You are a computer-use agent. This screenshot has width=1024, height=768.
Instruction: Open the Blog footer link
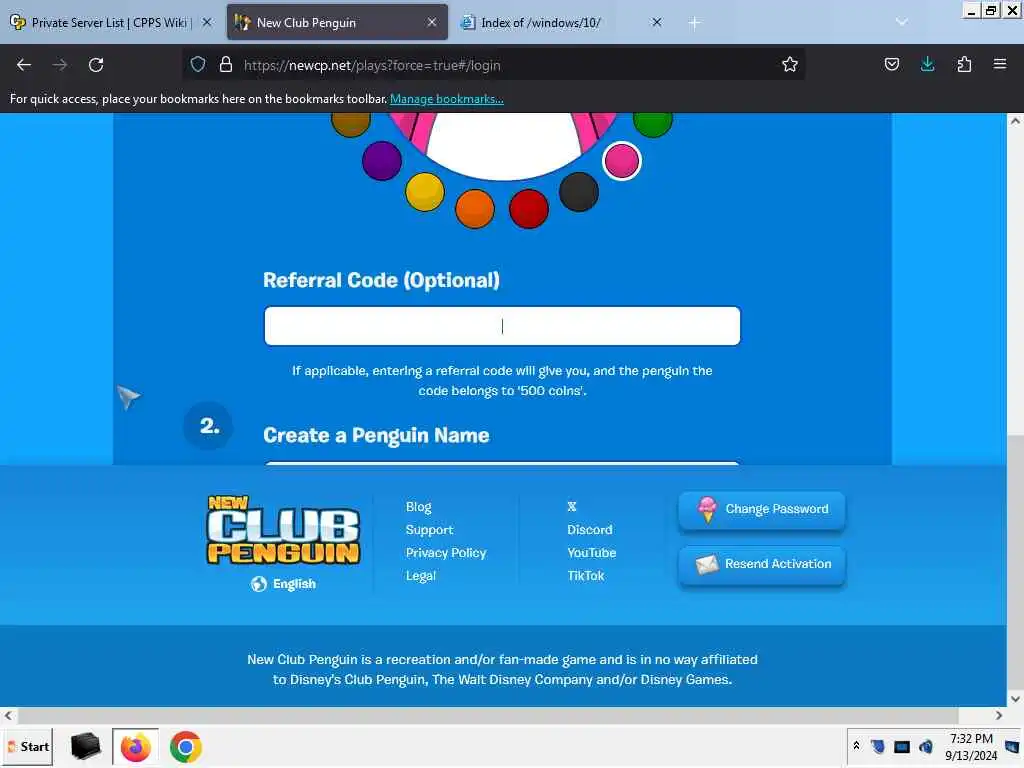pyautogui.click(x=419, y=507)
